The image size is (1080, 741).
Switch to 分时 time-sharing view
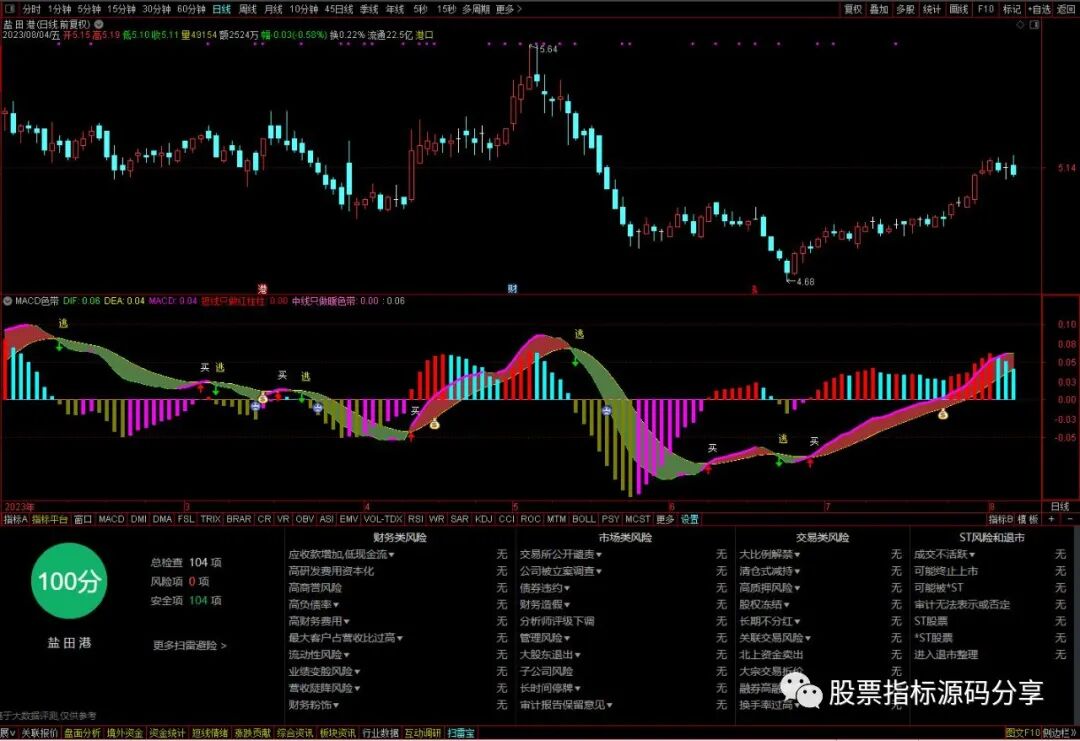(x=31, y=9)
